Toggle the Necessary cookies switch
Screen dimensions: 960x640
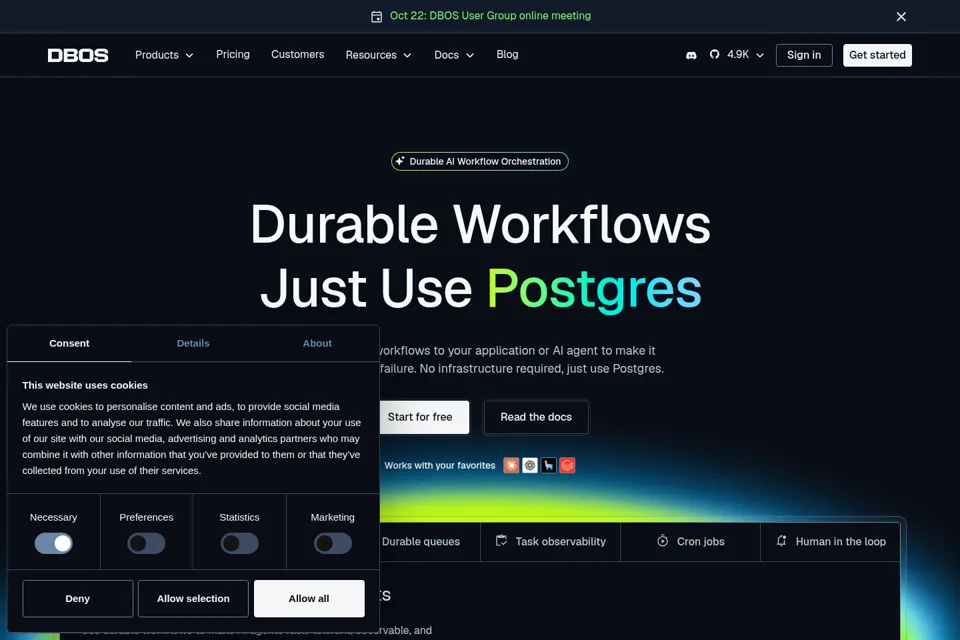click(53, 543)
